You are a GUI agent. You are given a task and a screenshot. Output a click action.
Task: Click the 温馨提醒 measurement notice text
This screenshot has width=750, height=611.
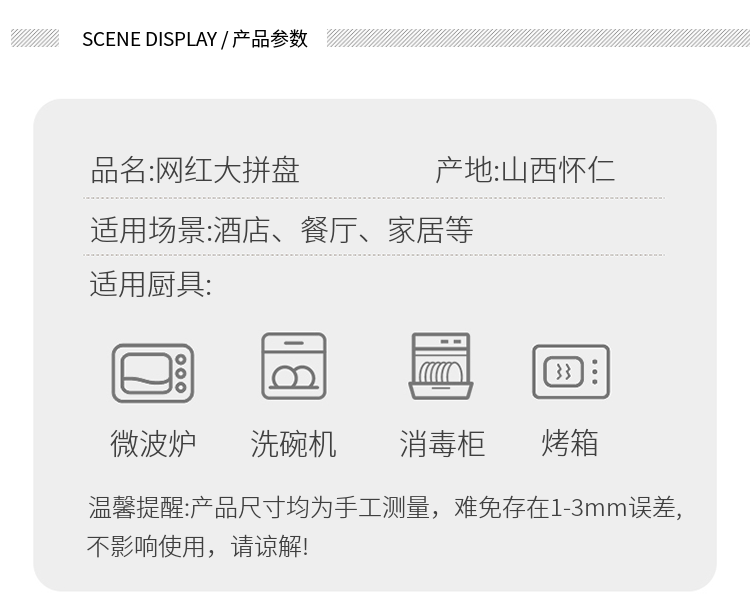point(386,508)
